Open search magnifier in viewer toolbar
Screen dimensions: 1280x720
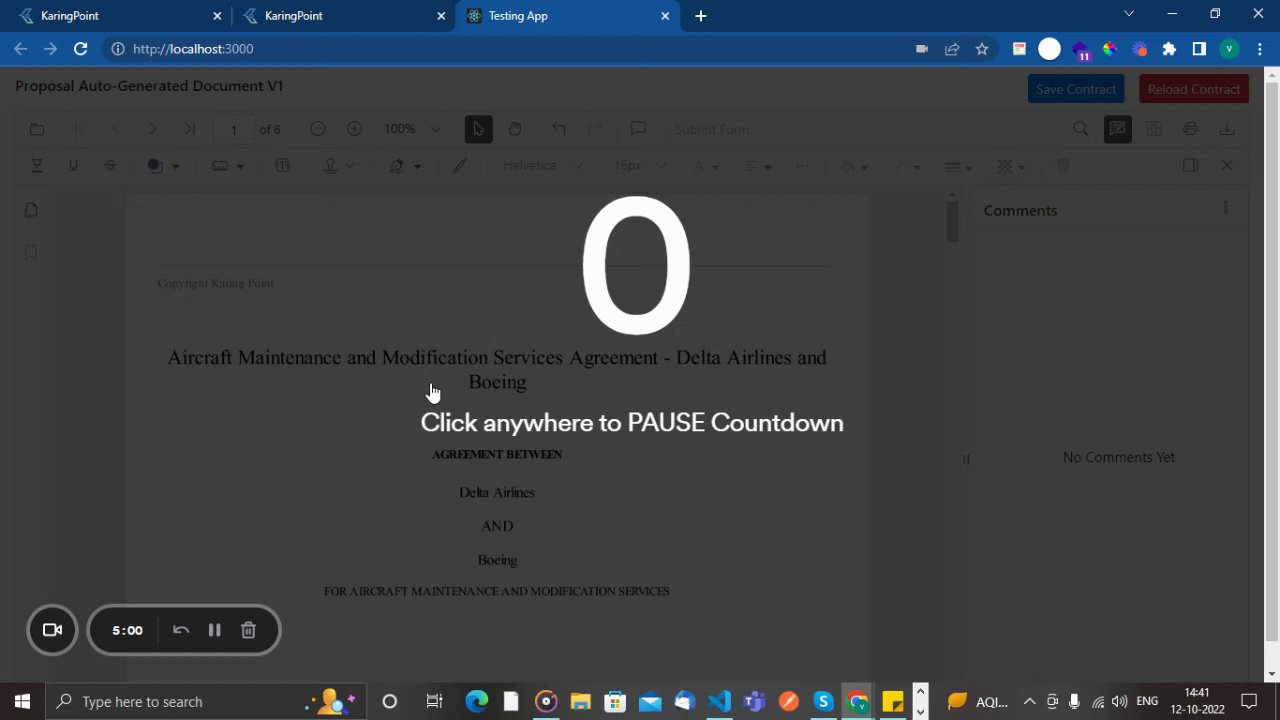point(1080,129)
